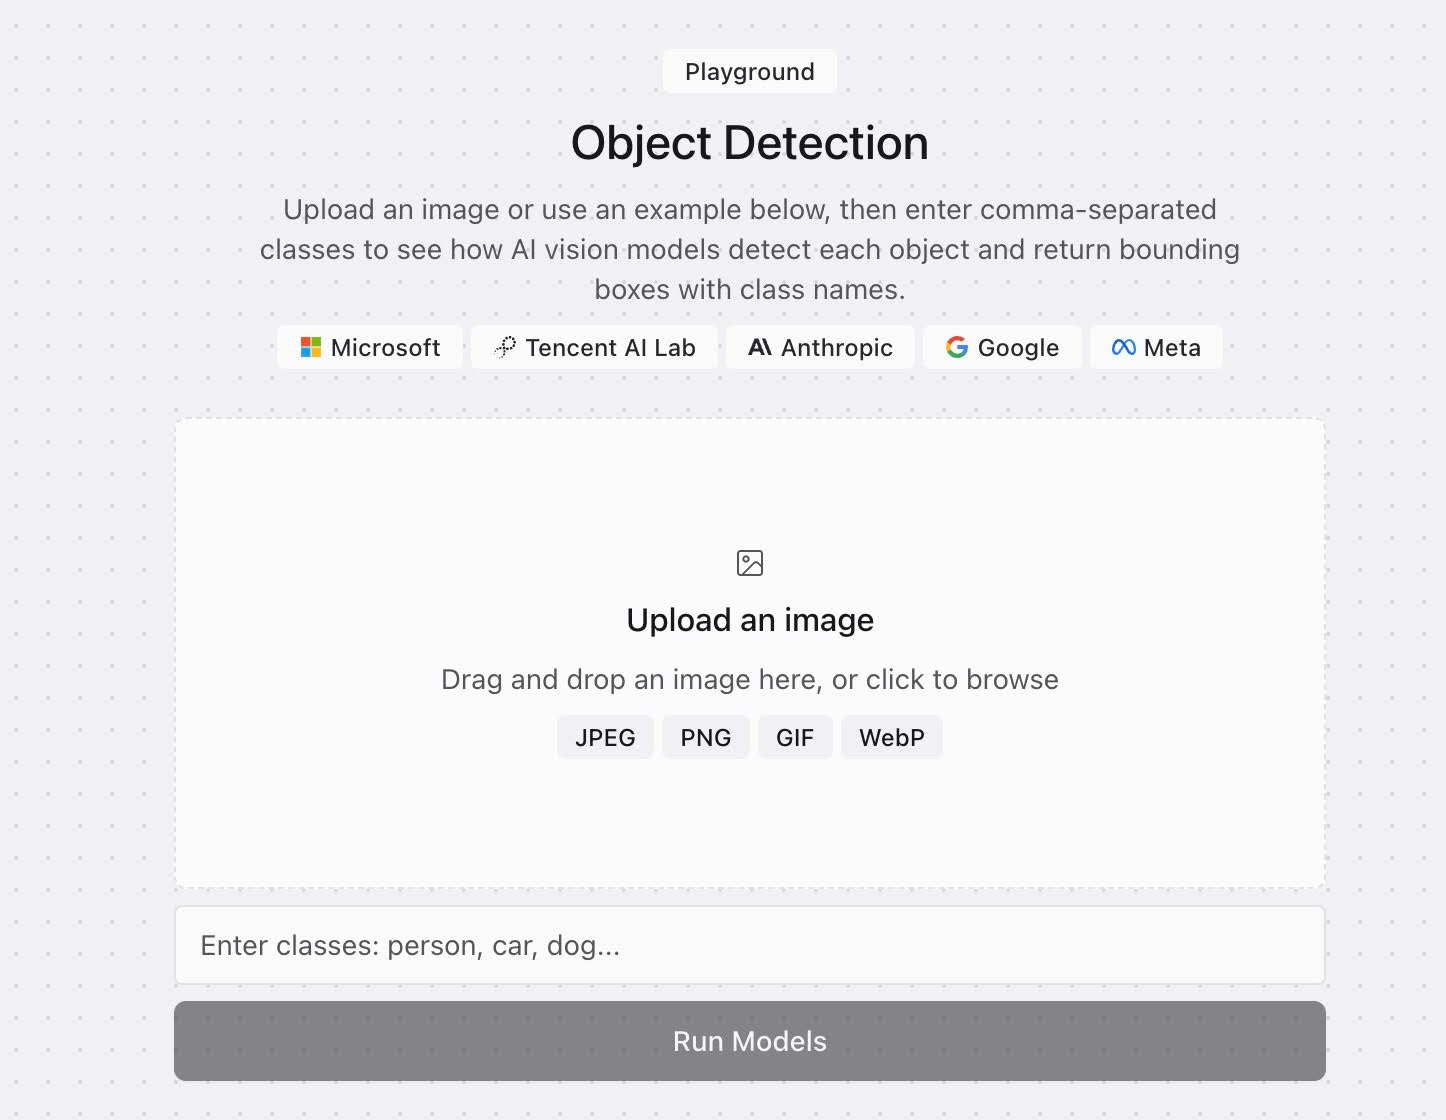Image resolution: width=1446 pixels, height=1120 pixels.
Task: Select the PNG format tag
Action: point(706,738)
